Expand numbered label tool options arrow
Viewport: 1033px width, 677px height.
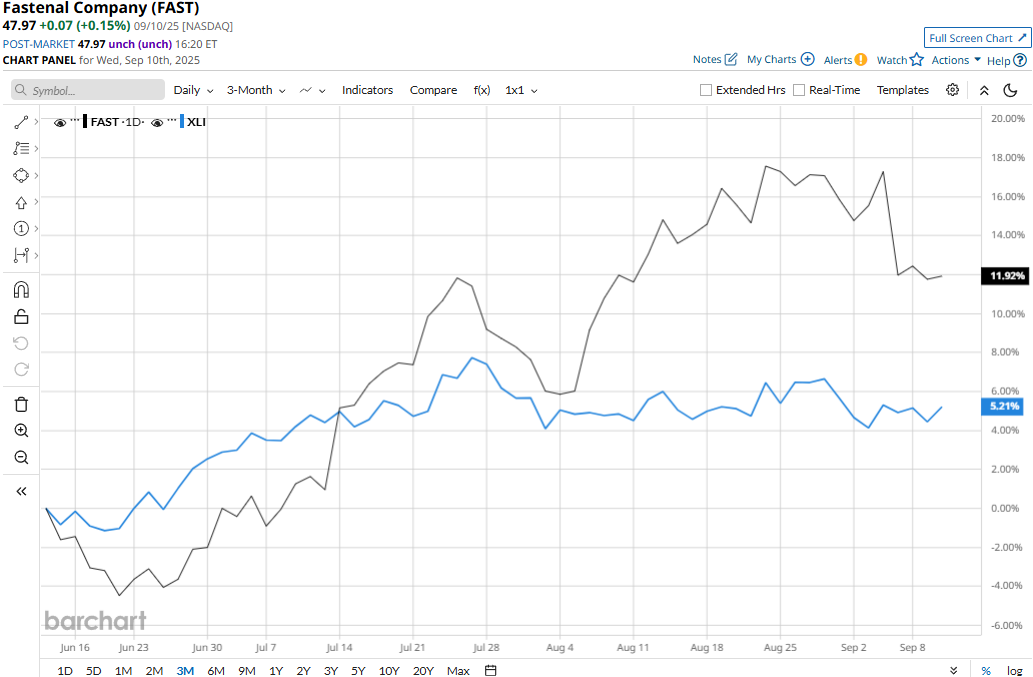point(36,229)
